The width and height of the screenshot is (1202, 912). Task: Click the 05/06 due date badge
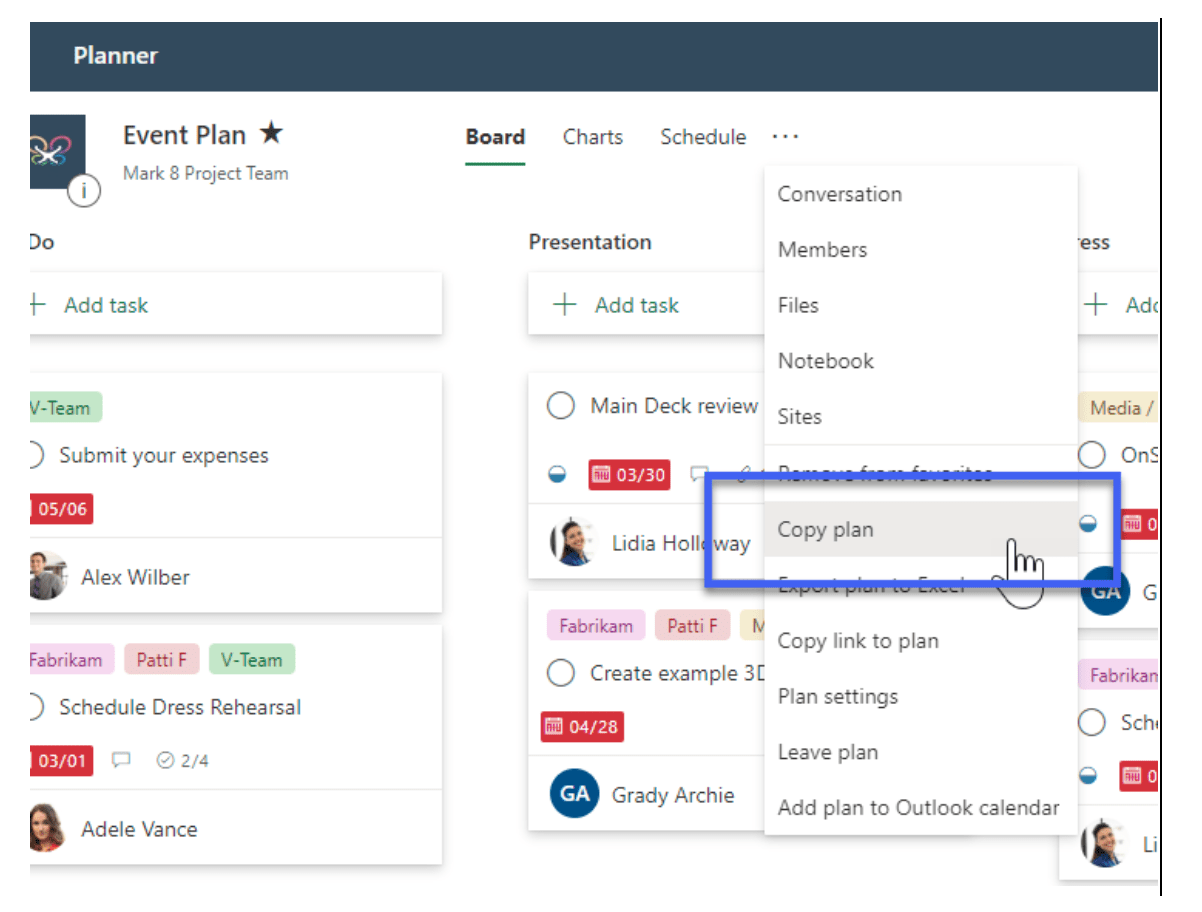pyautogui.click(x=61, y=509)
